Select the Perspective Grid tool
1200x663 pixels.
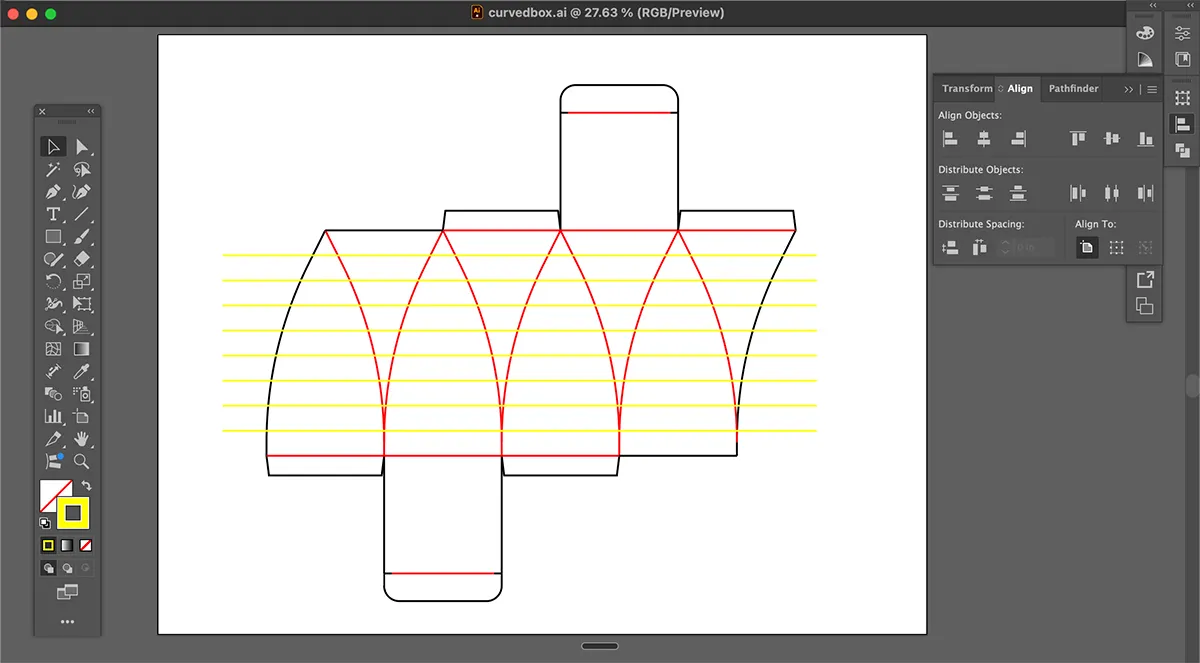coord(82,327)
